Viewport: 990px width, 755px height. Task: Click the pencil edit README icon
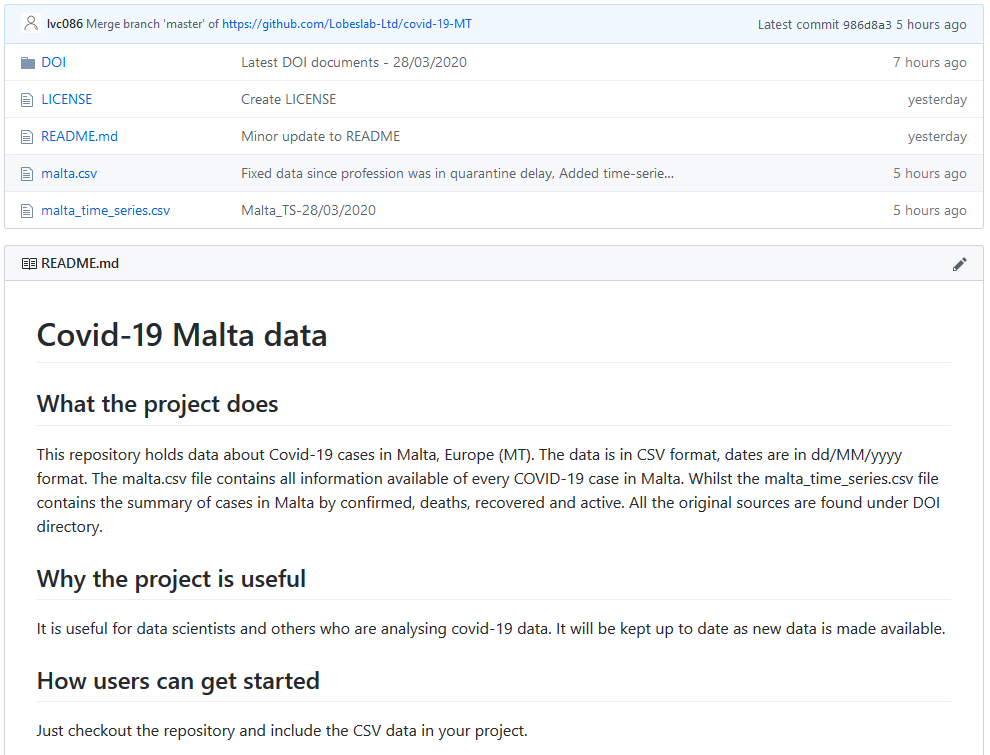click(x=960, y=264)
